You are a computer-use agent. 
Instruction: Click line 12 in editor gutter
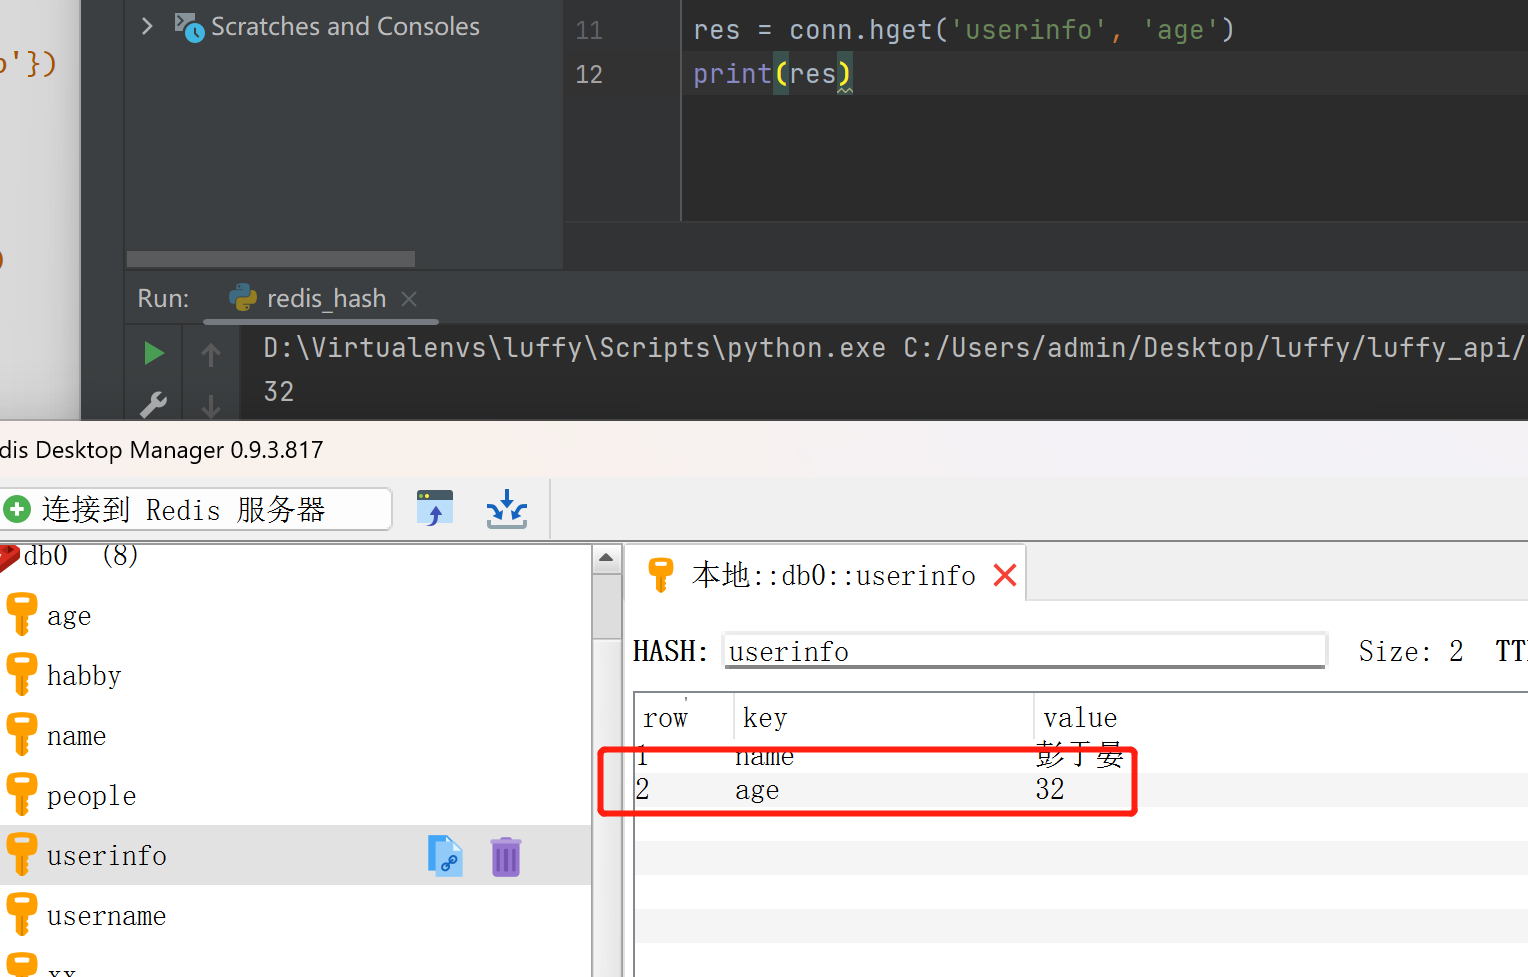pos(589,74)
